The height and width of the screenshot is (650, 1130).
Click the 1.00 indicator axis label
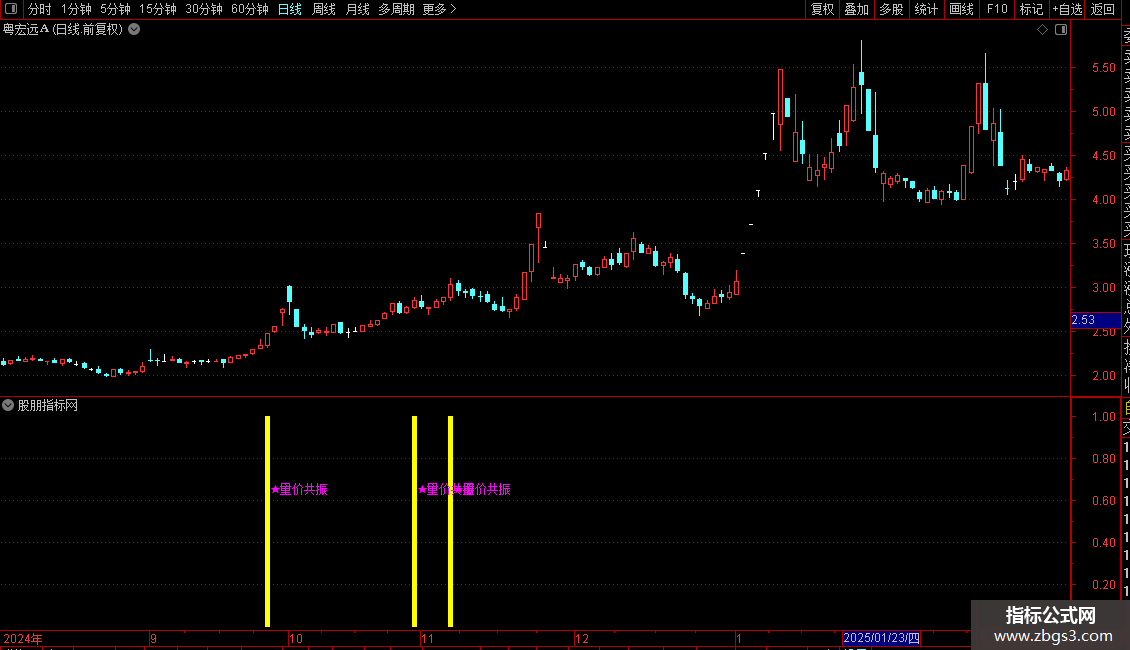coord(1103,417)
